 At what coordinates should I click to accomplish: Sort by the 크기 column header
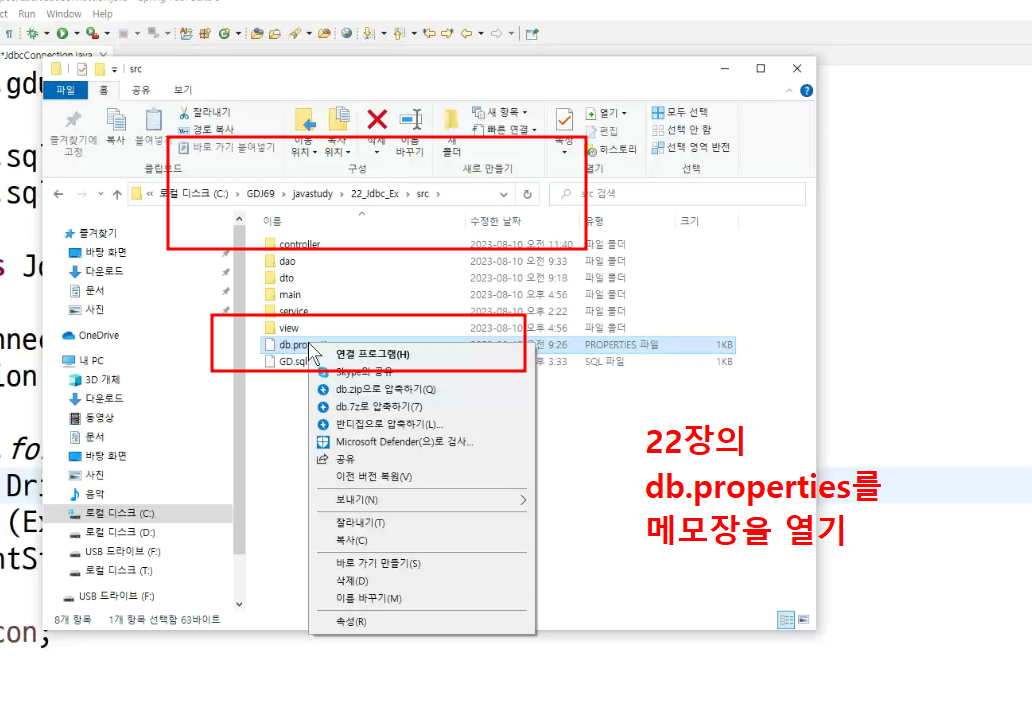pyautogui.click(x=690, y=221)
